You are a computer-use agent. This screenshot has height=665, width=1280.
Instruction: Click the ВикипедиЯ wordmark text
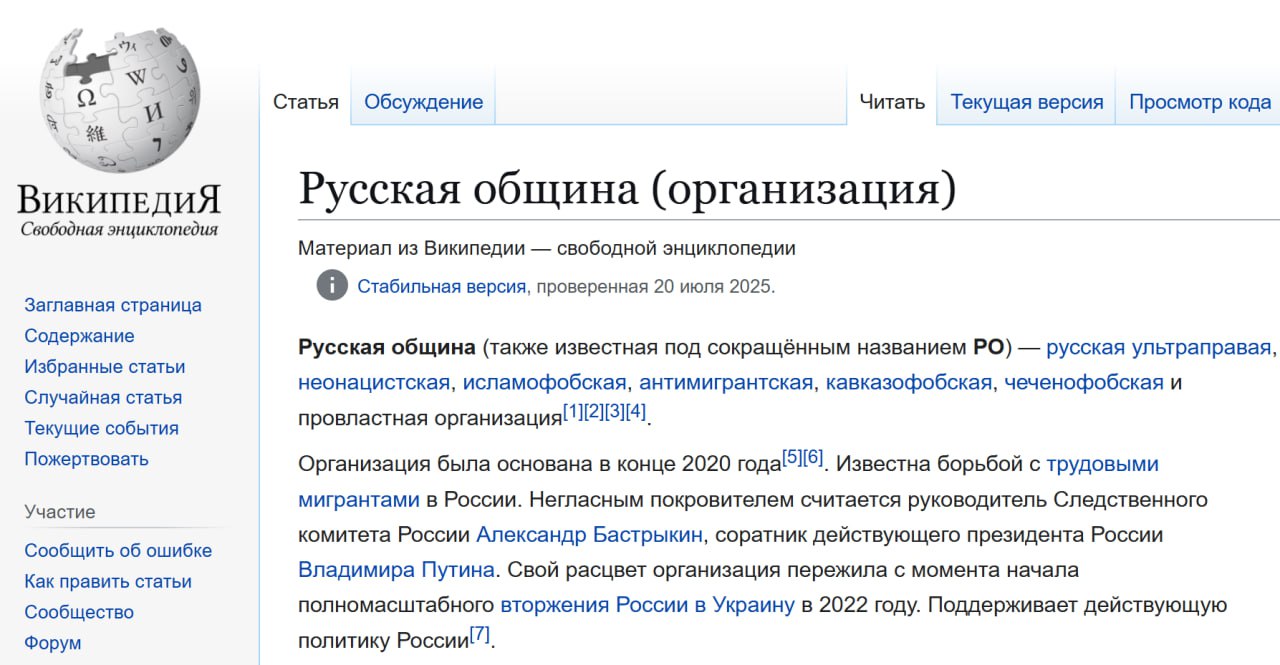click(119, 200)
